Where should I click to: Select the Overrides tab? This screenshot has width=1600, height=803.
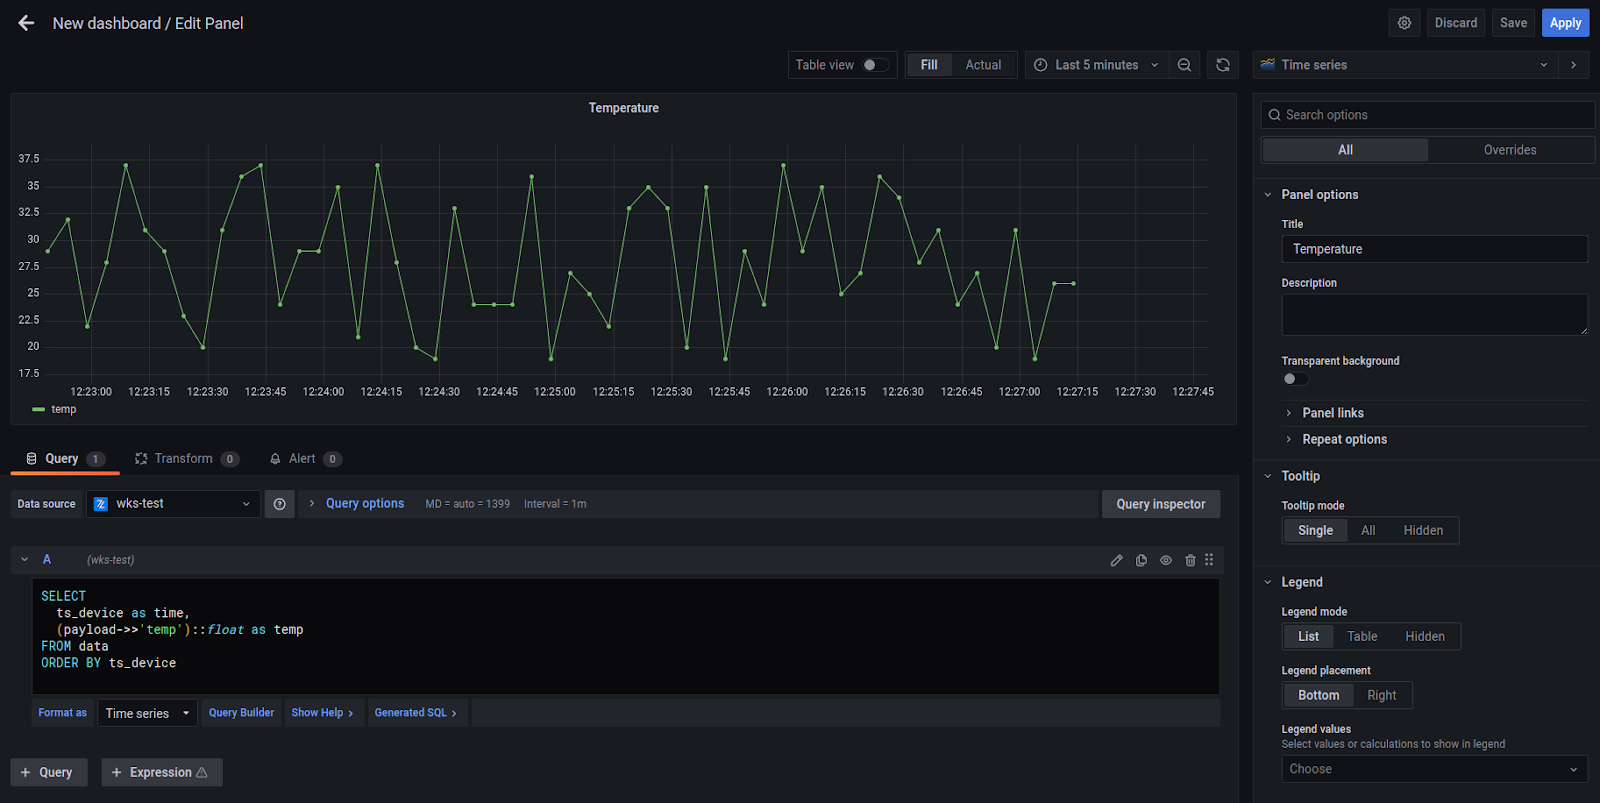(x=1510, y=150)
